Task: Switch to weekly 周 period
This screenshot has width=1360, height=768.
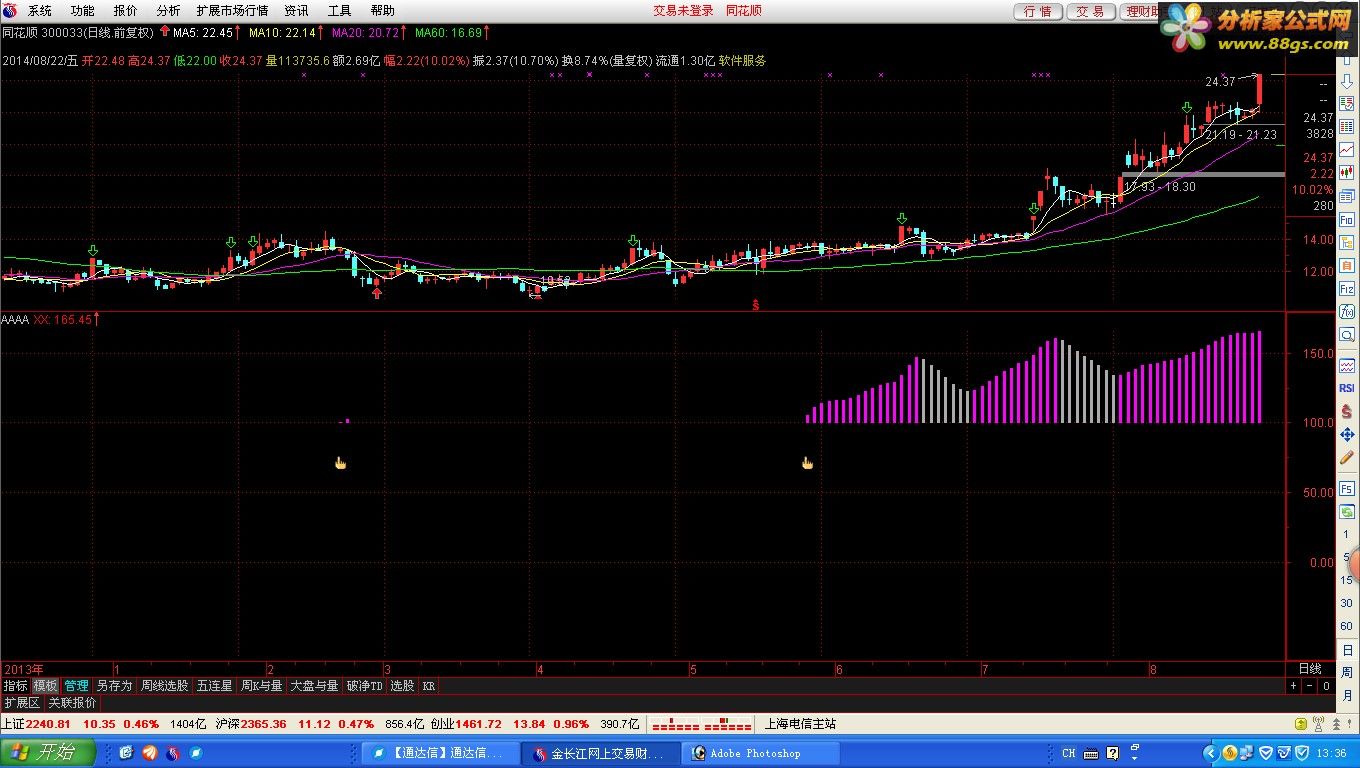Action: pos(1347,673)
